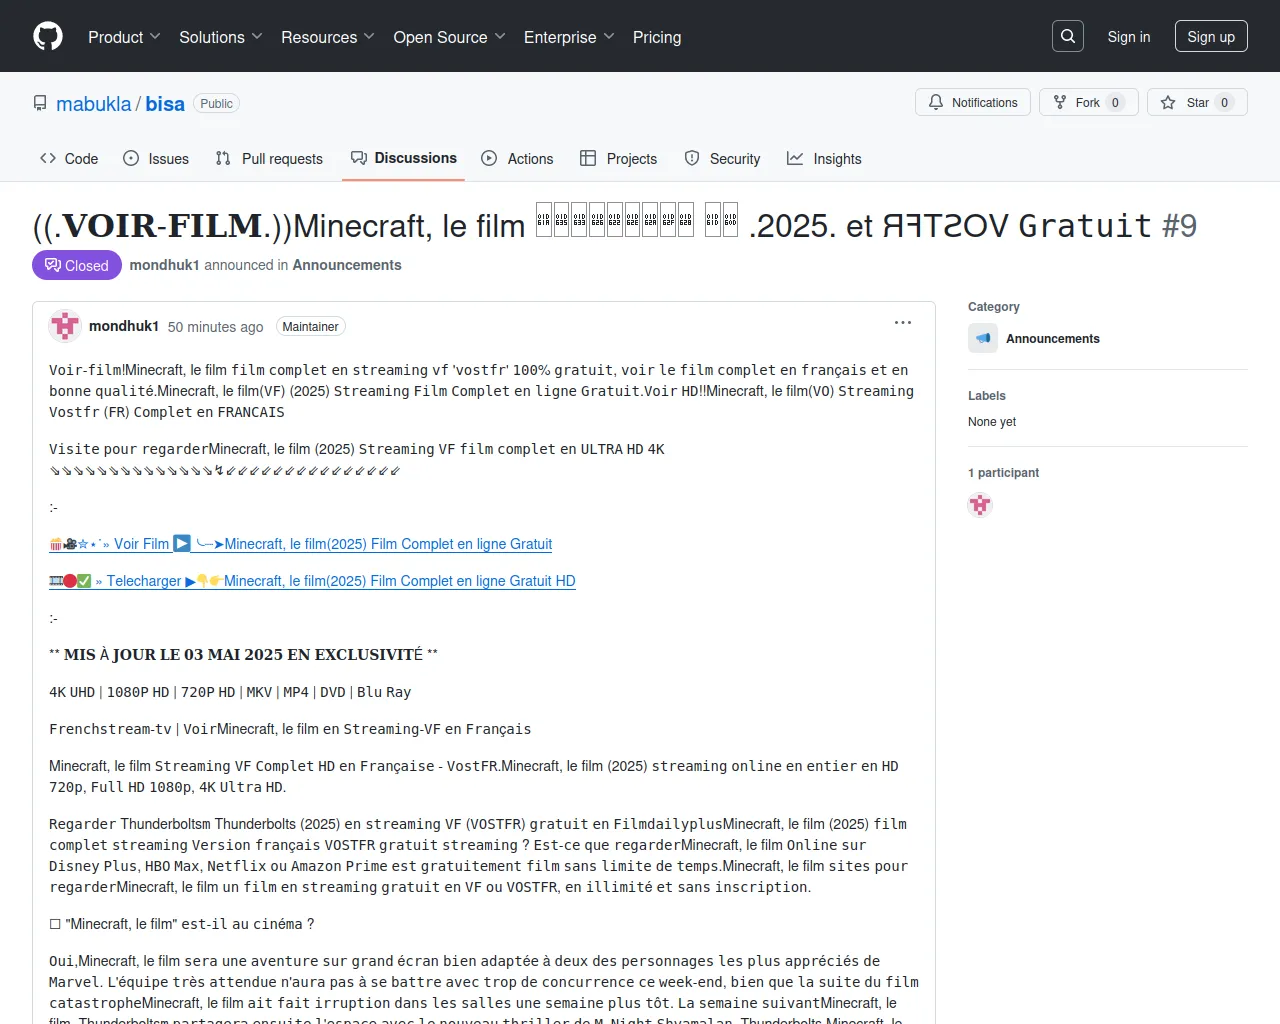Open the mabukla owner profile link
This screenshot has height=1024, width=1280.
(94, 104)
